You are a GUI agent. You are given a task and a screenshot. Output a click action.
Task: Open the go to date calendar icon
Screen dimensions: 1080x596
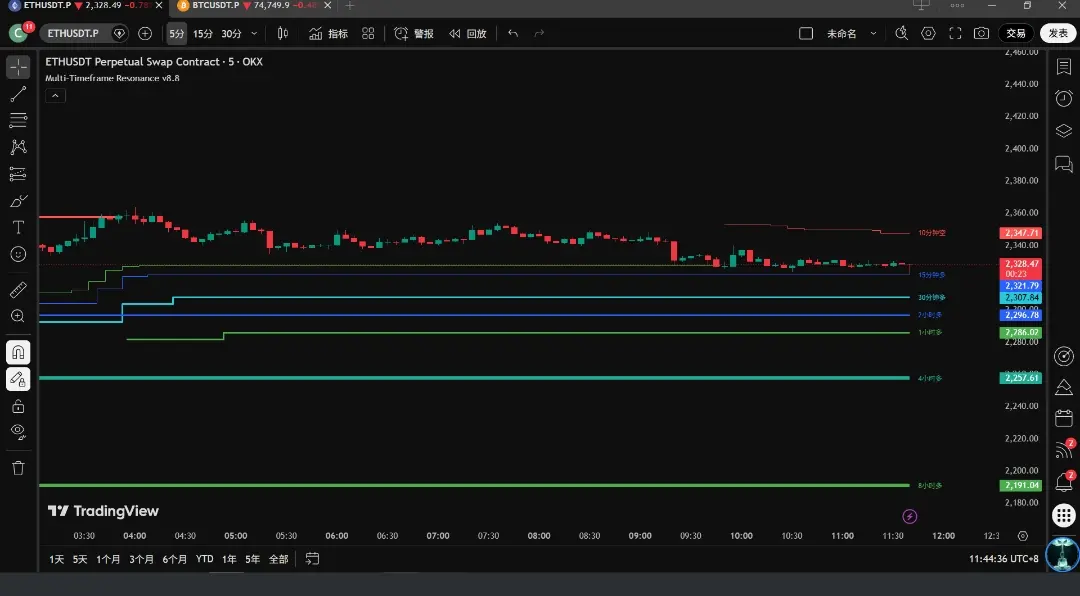[312, 559]
